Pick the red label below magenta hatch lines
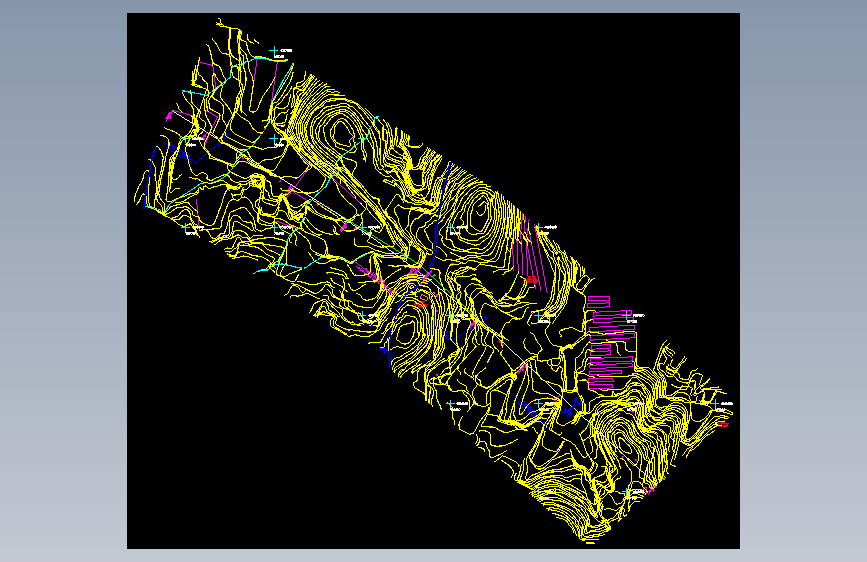 (x=532, y=280)
